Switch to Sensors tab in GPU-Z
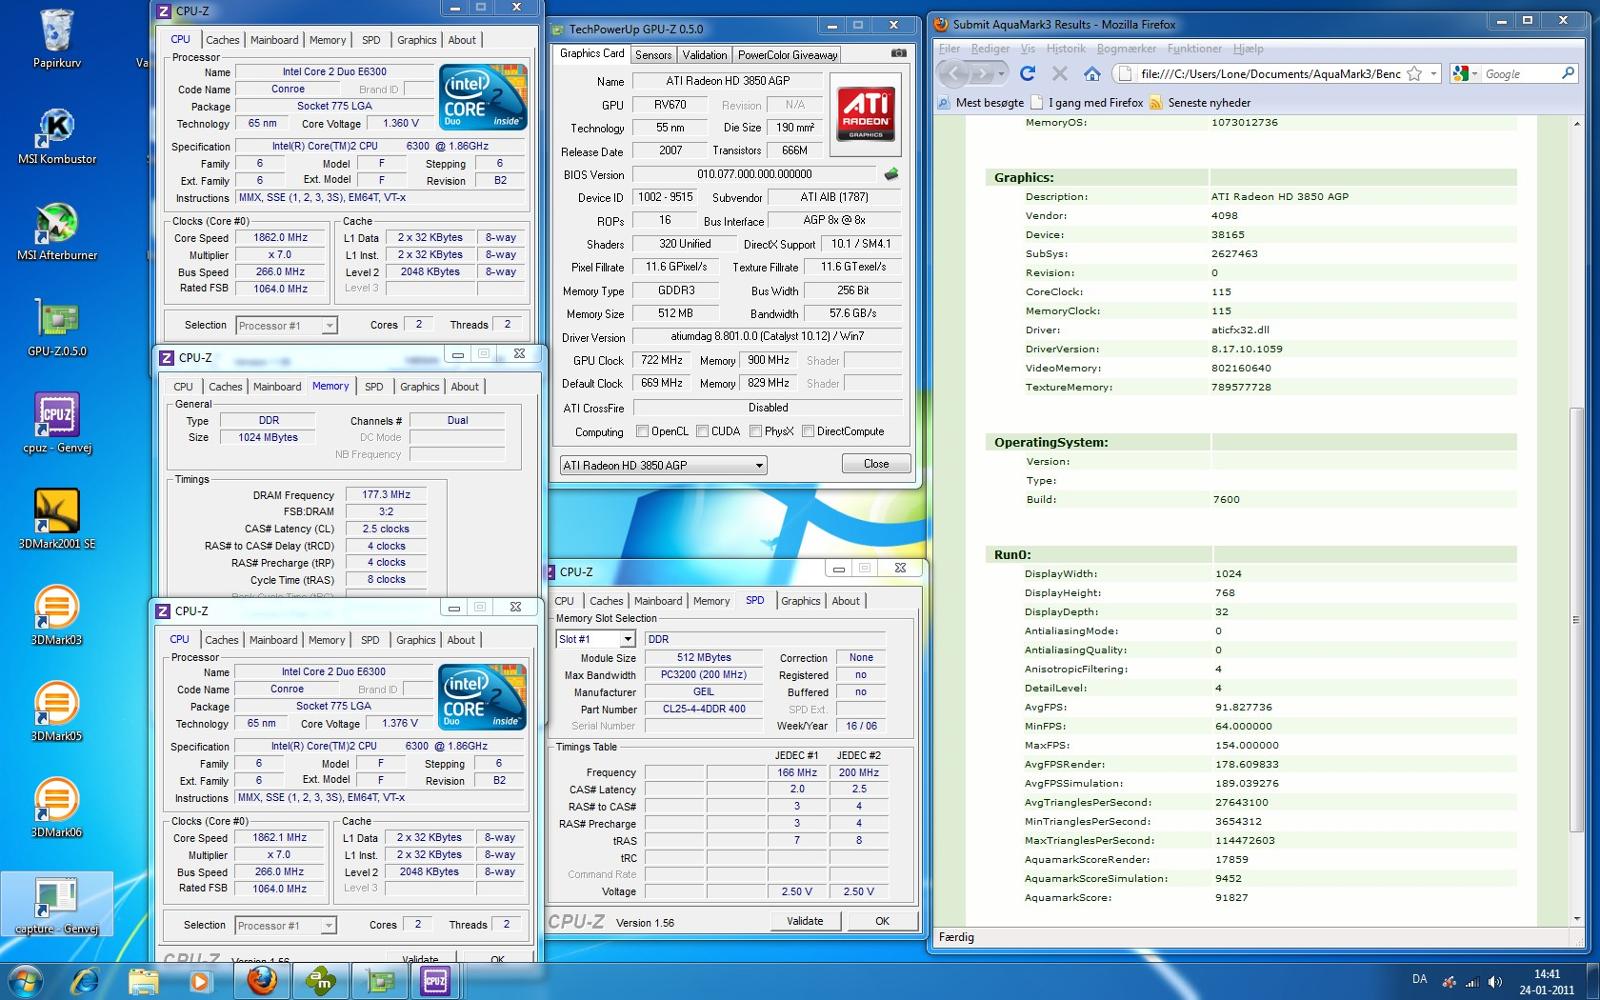The image size is (1600, 1000). pos(653,55)
